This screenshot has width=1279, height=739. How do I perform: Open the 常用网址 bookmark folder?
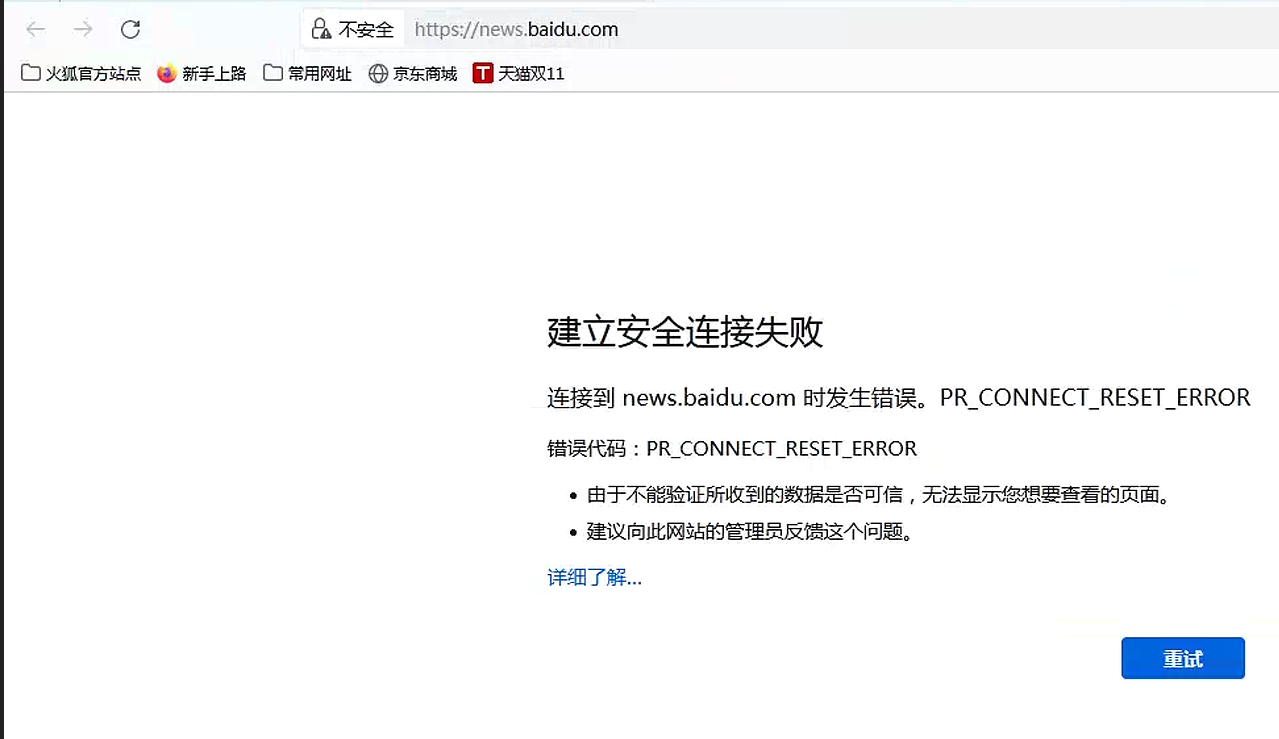click(x=308, y=73)
